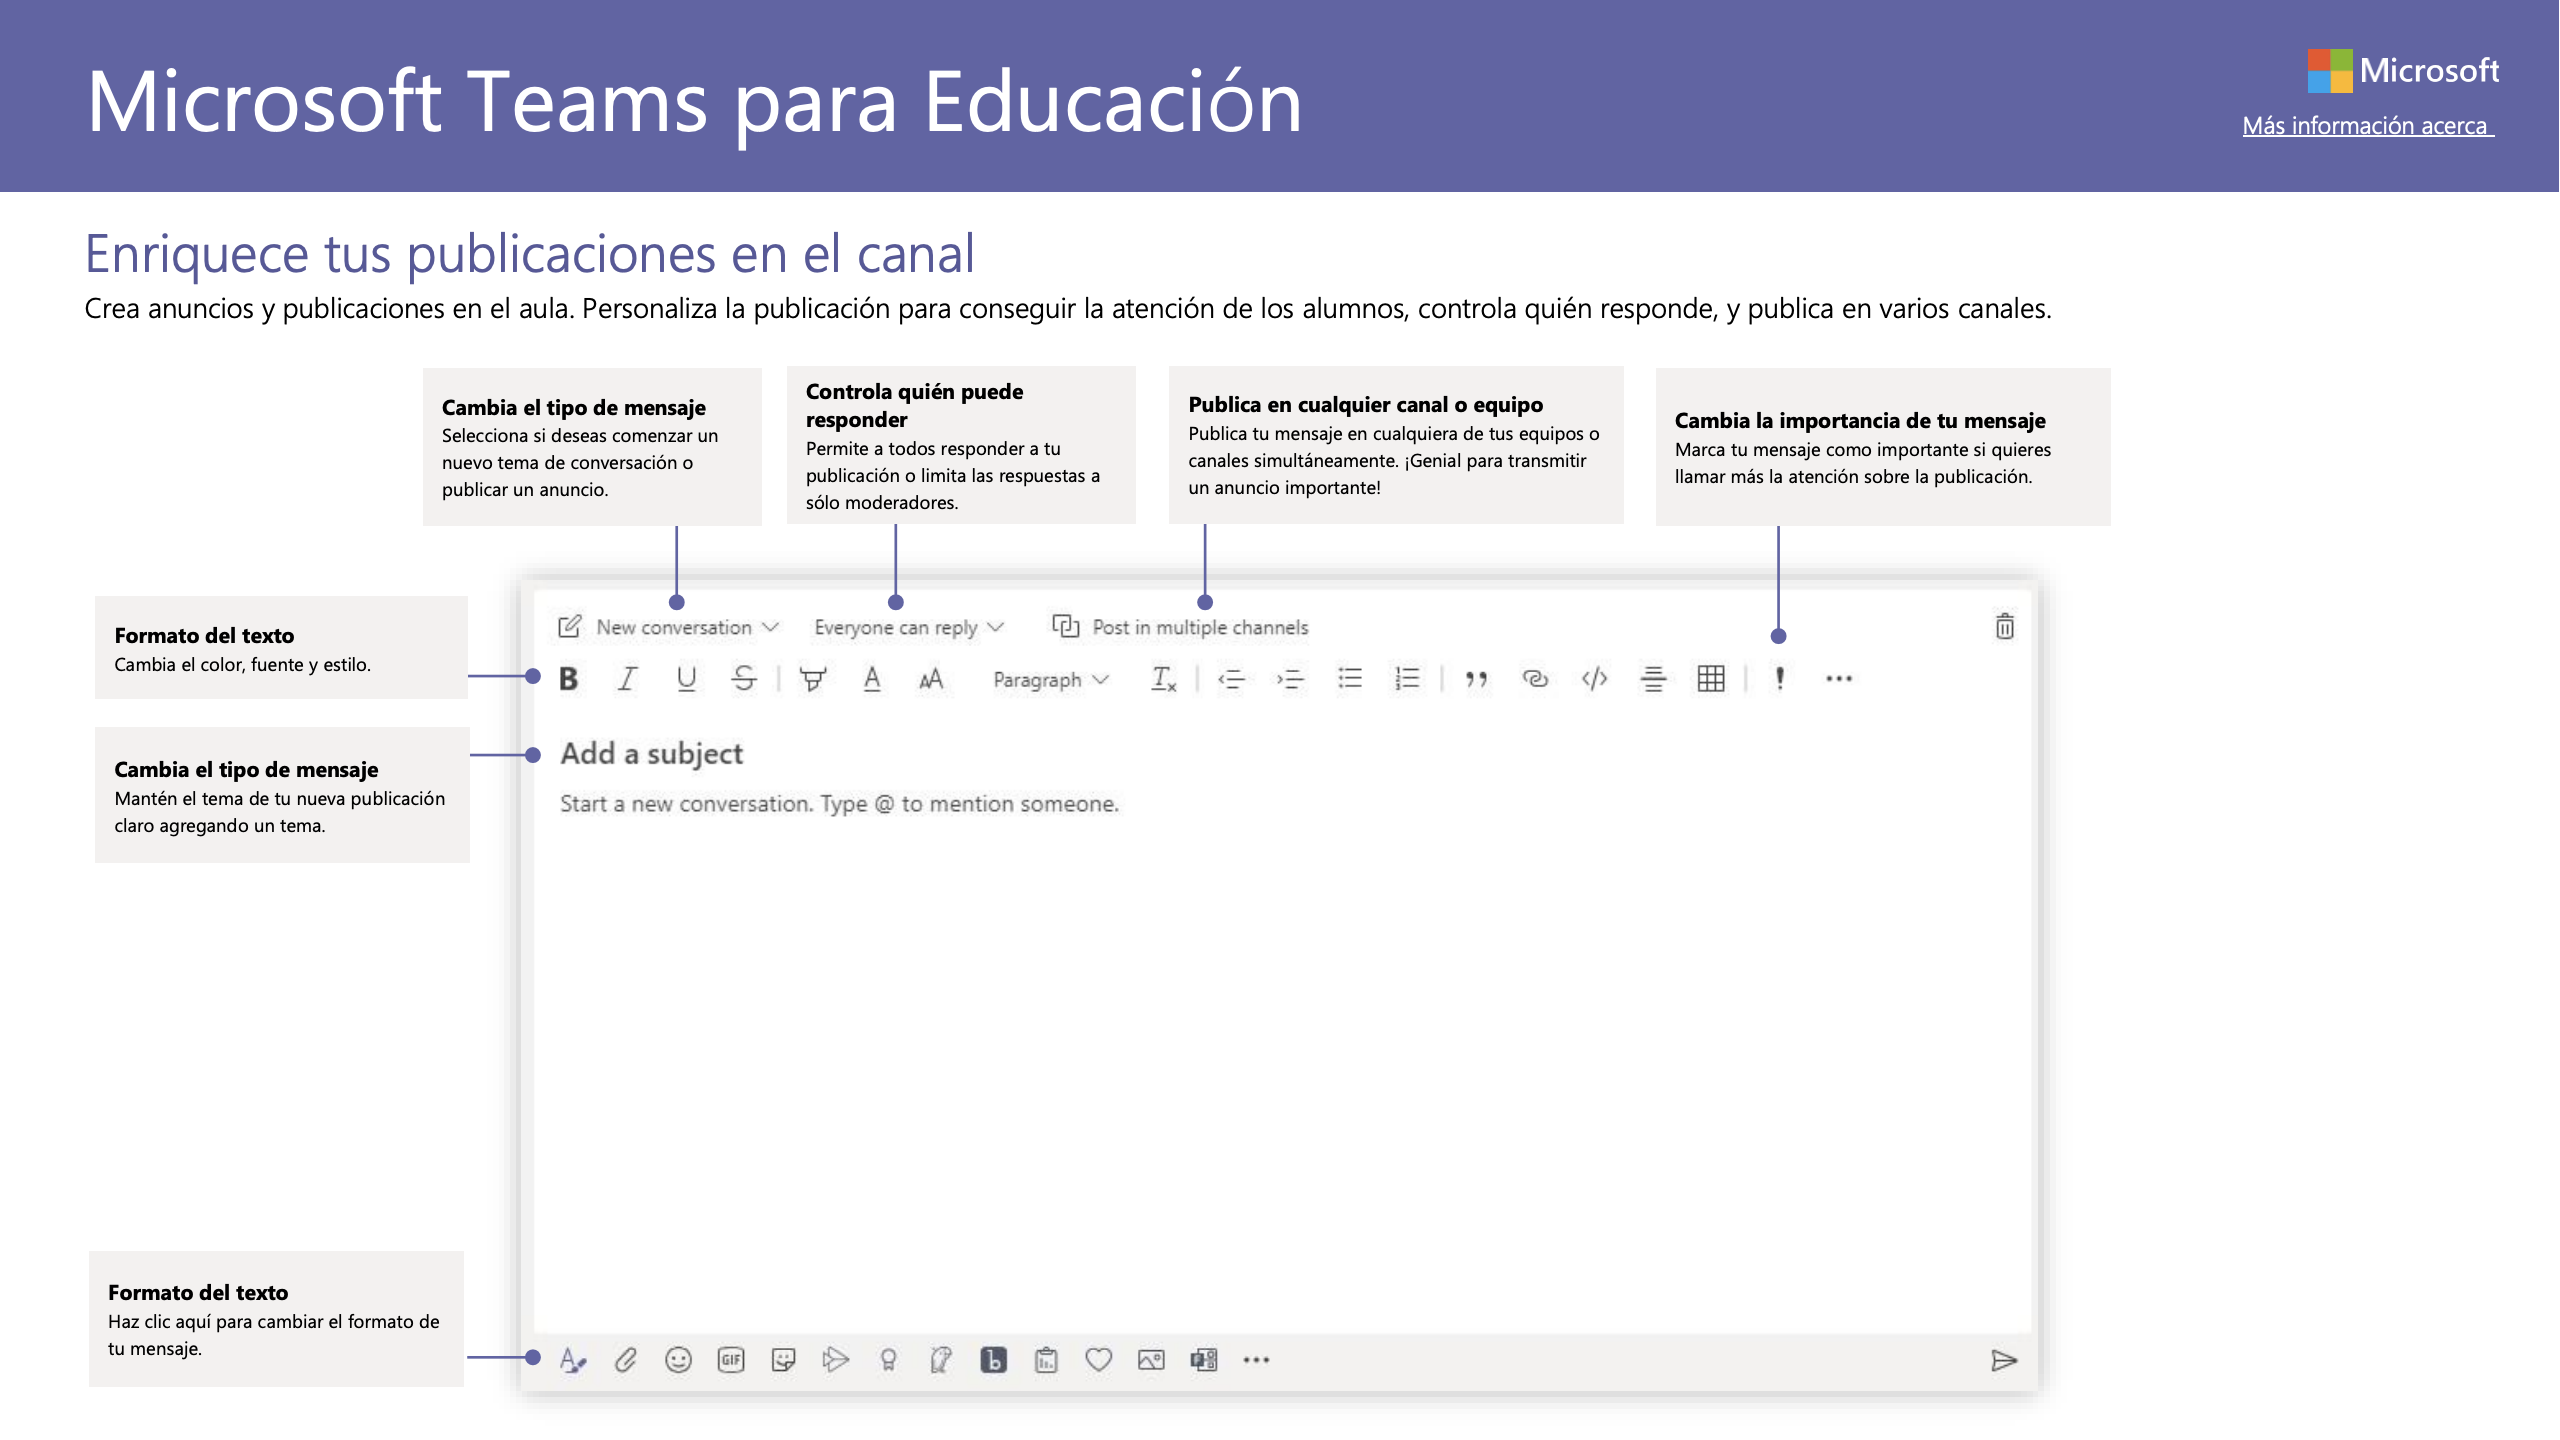Click the code snippet icon

click(x=1594, y=679)
